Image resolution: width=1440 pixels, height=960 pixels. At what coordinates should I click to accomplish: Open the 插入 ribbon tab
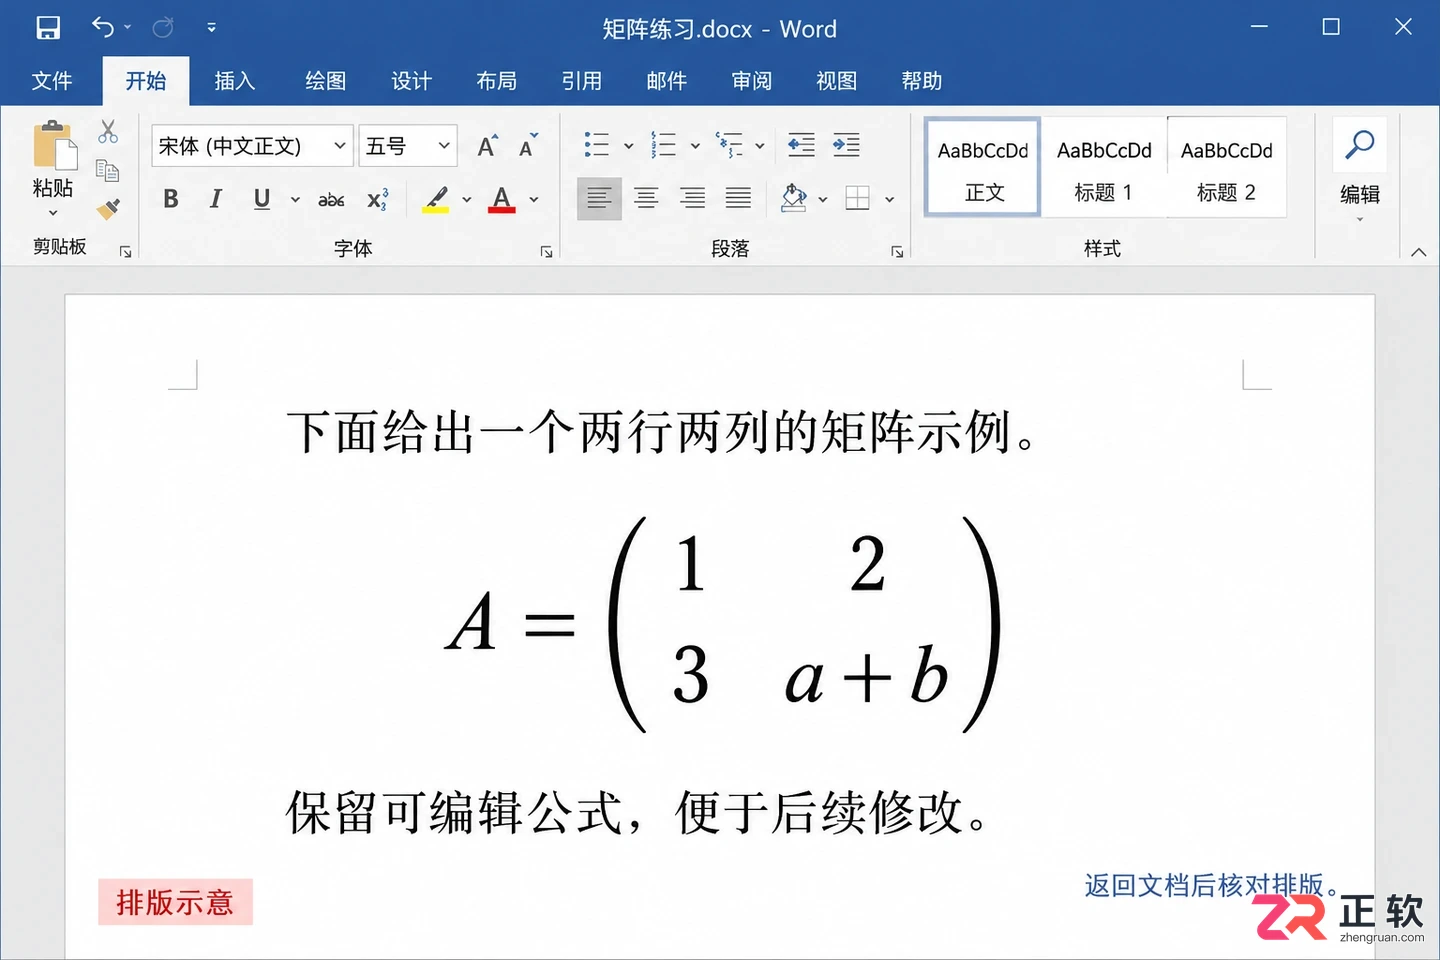coord(235,81)
